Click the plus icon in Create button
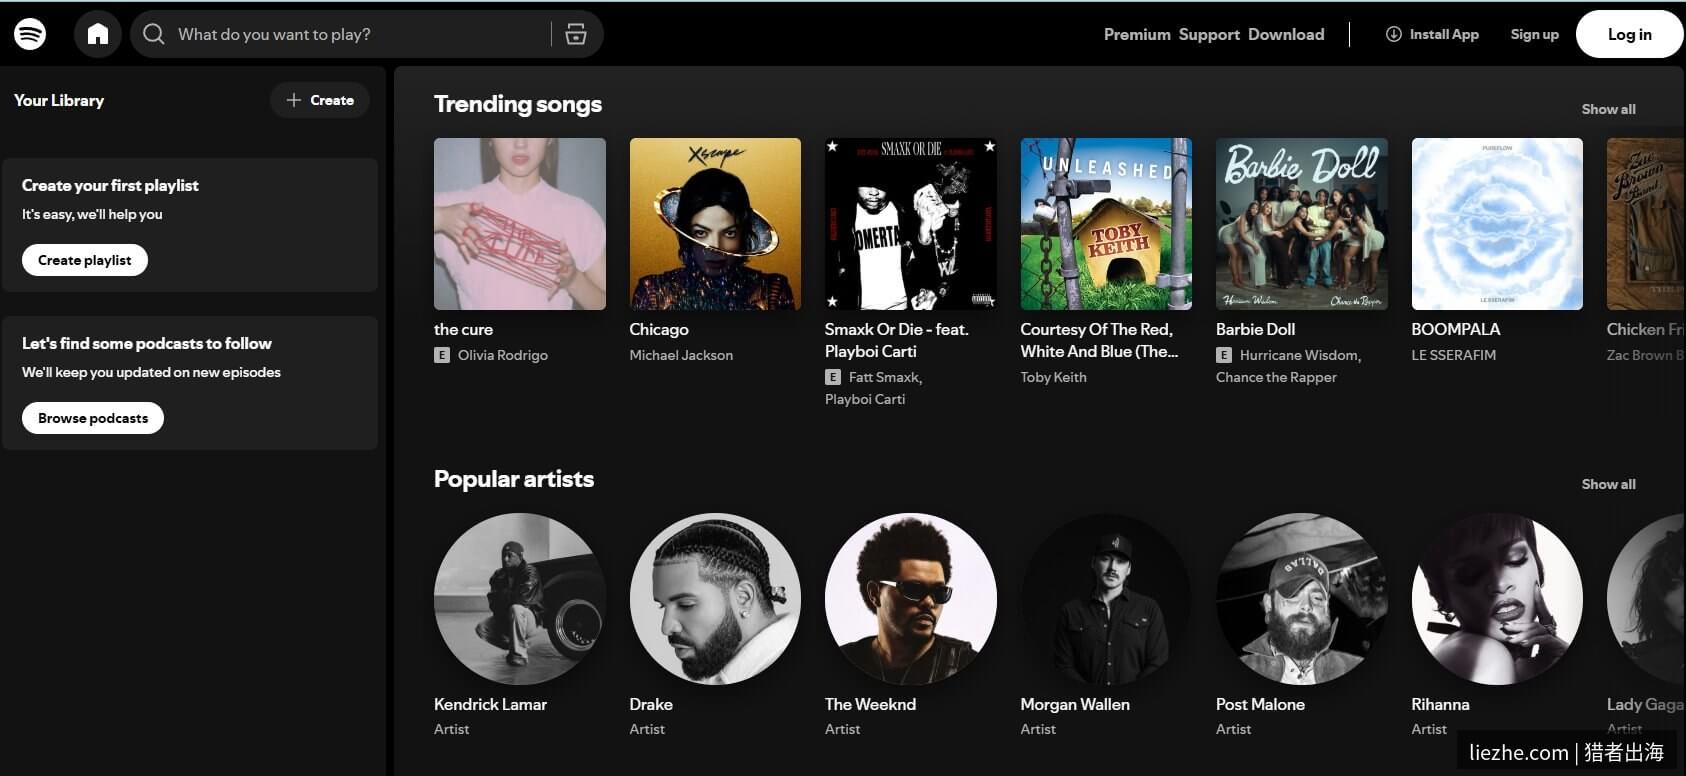 (x=293, y=100)
